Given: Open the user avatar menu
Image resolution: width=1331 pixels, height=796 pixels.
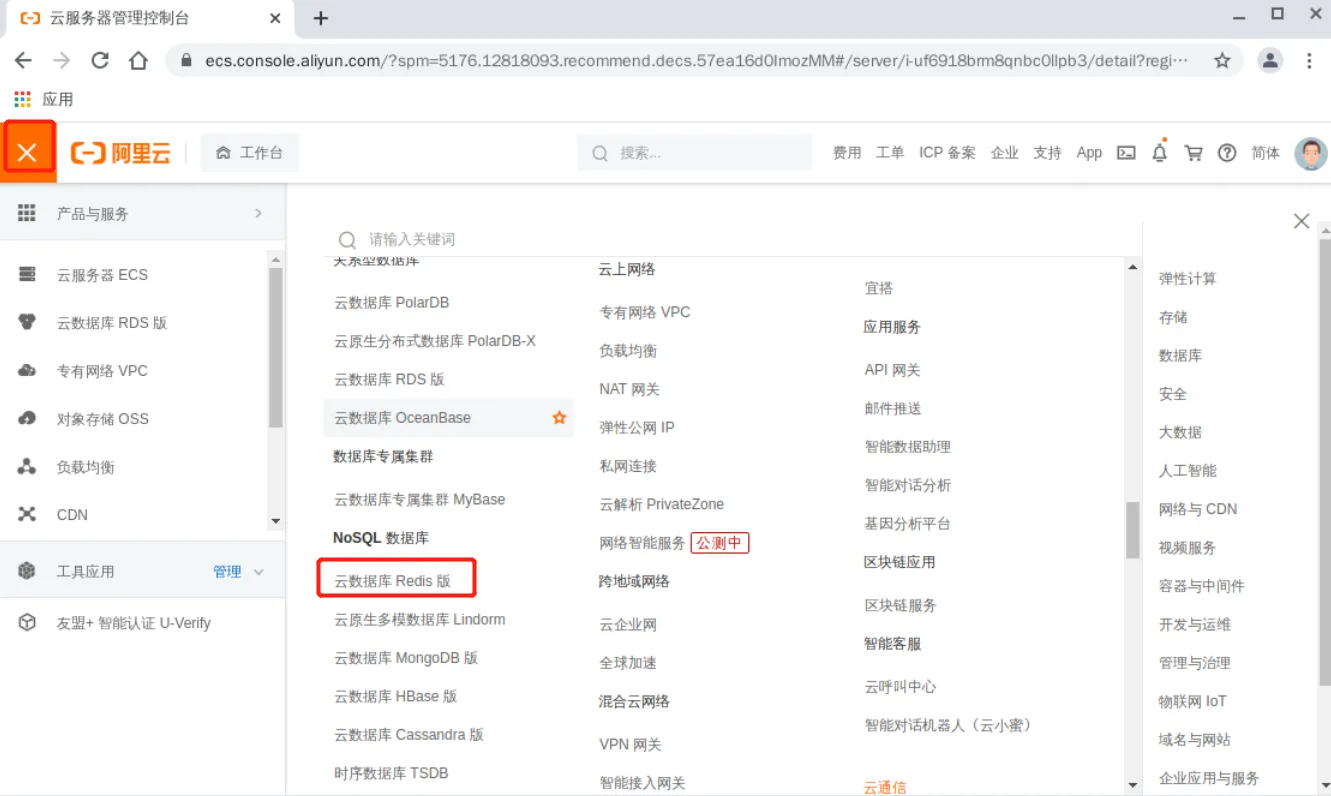Looking at the screenshot, I should tap(1311, 153).
